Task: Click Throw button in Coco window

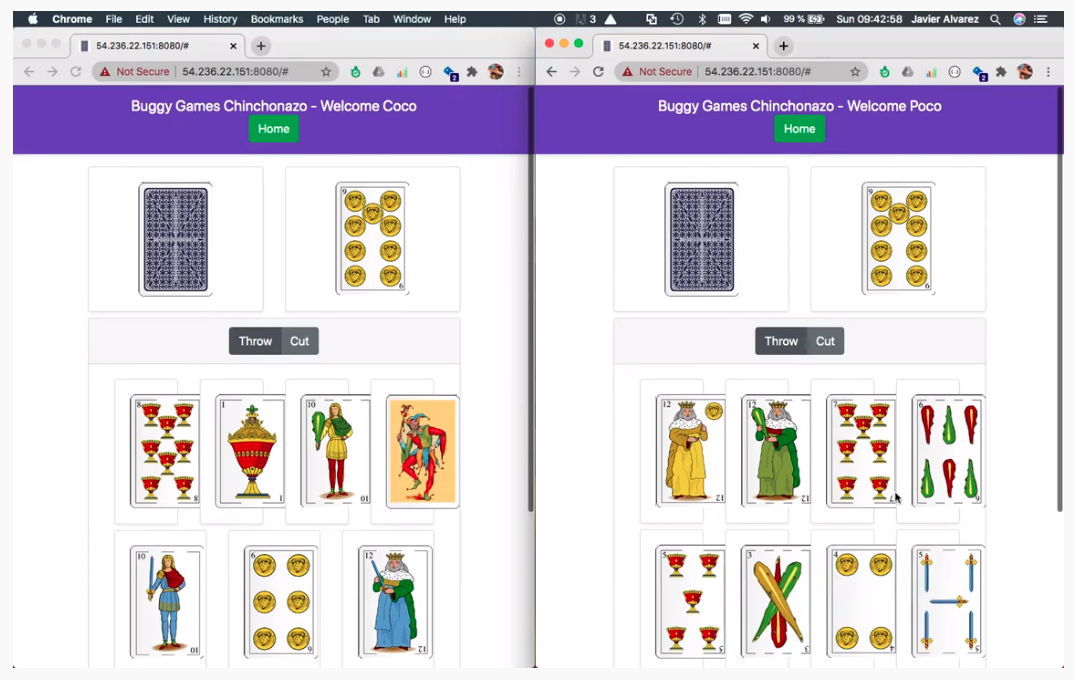Action: click(255, 341)
